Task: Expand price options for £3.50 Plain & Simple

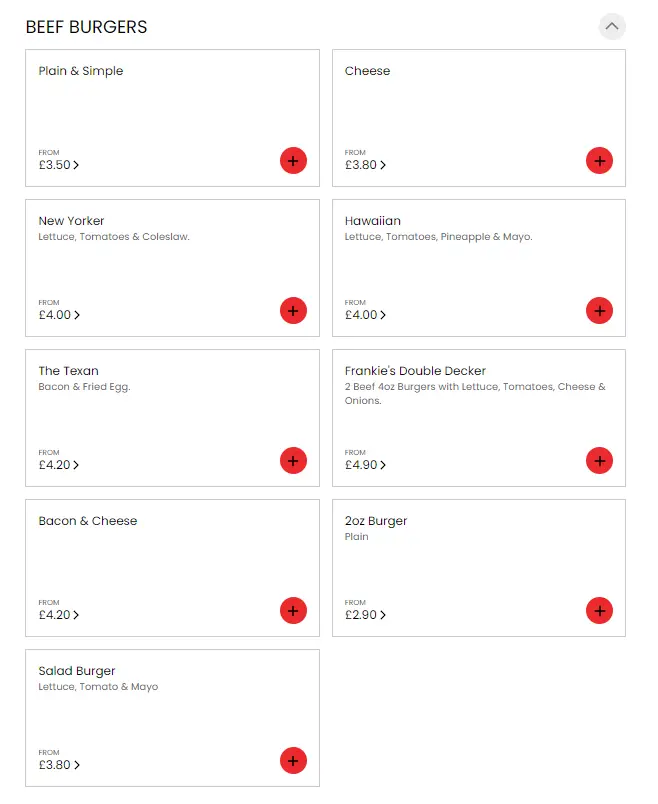Action: click(59, 165)
